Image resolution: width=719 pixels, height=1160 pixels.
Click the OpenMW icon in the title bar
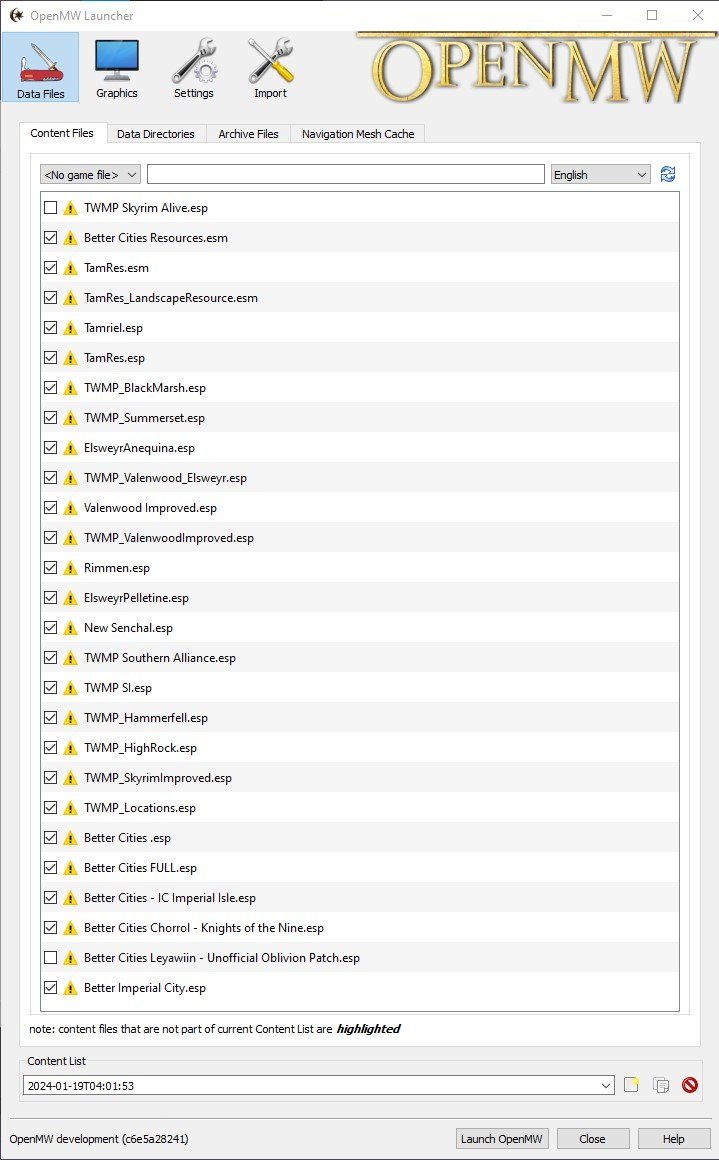[16, 15]
